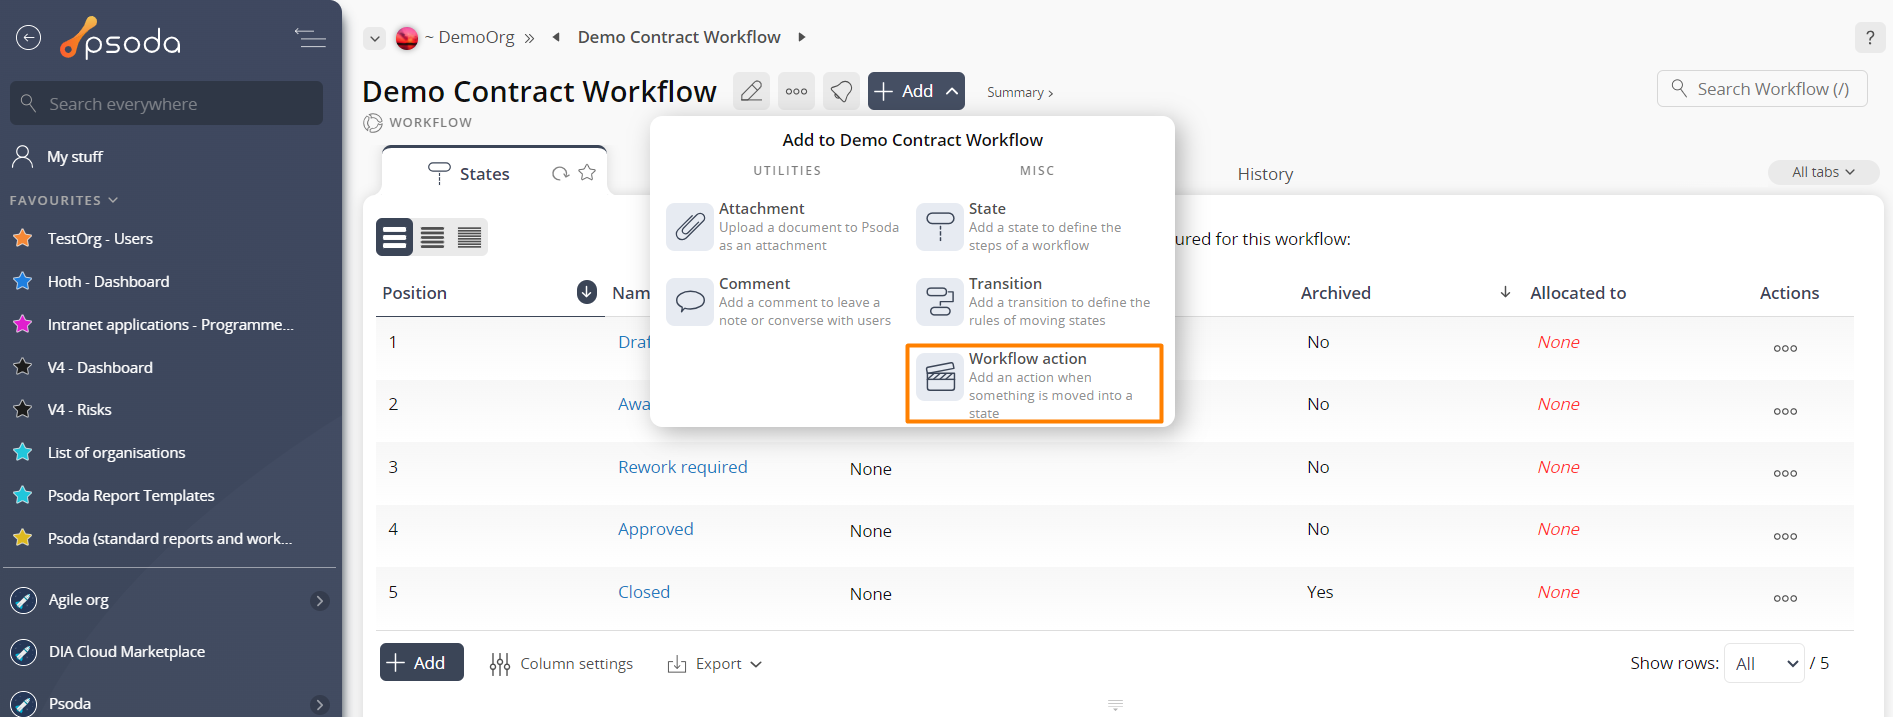
Task: Switch to the widest row spacing view
Action: tap(394, 237)
